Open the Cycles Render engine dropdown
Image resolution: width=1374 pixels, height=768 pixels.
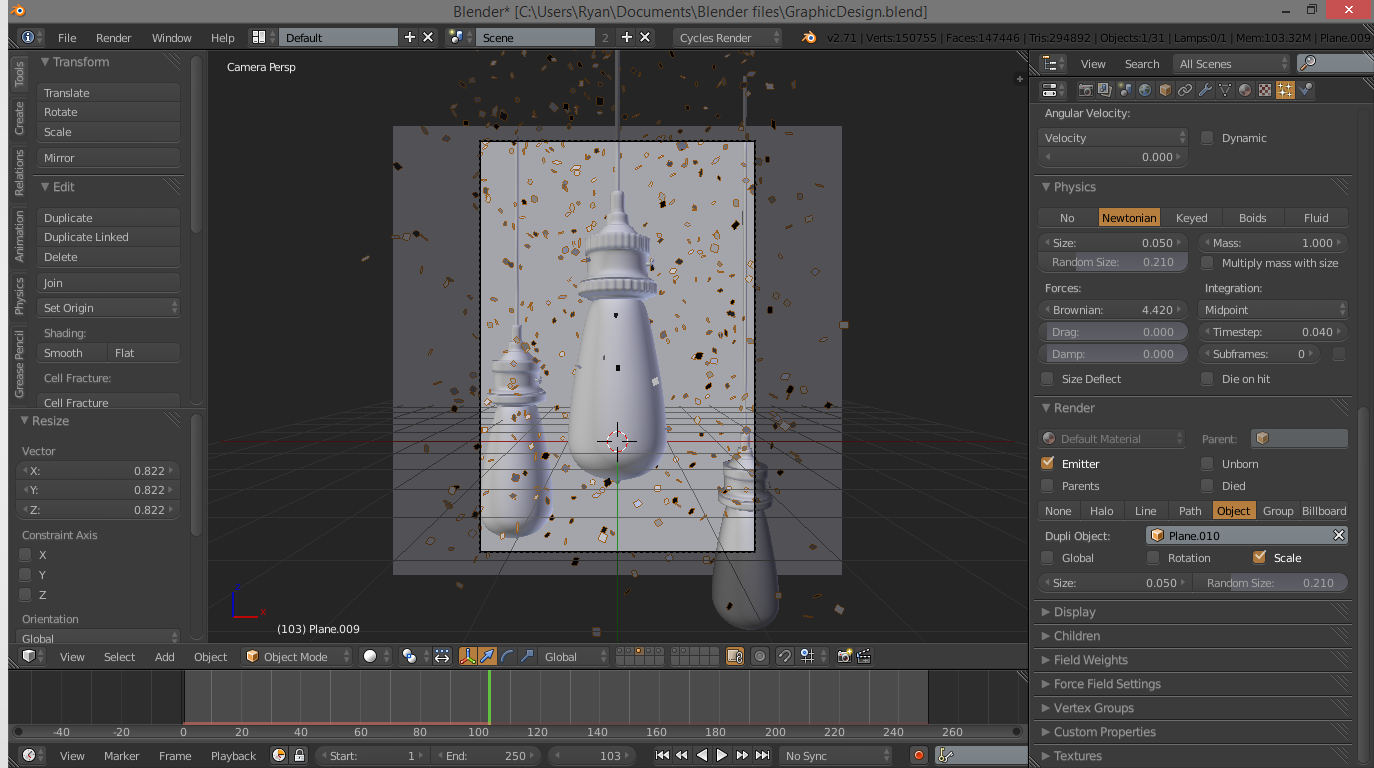[727, 37]
